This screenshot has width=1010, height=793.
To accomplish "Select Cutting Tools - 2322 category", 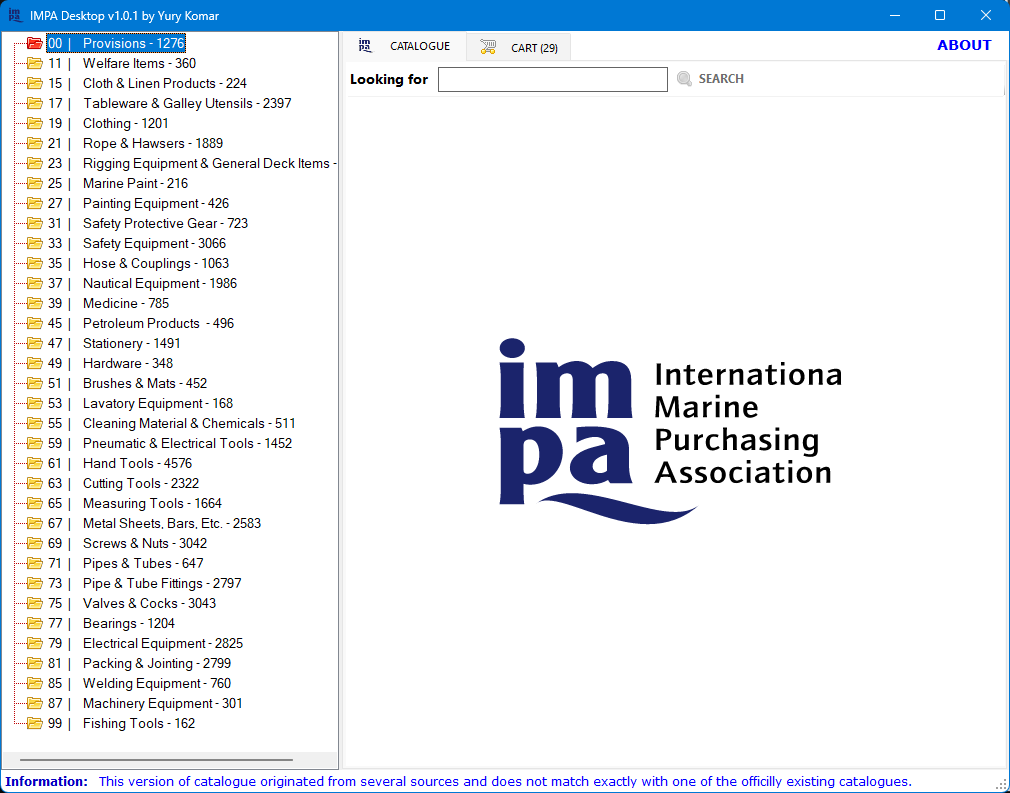I will click(123, 483).
